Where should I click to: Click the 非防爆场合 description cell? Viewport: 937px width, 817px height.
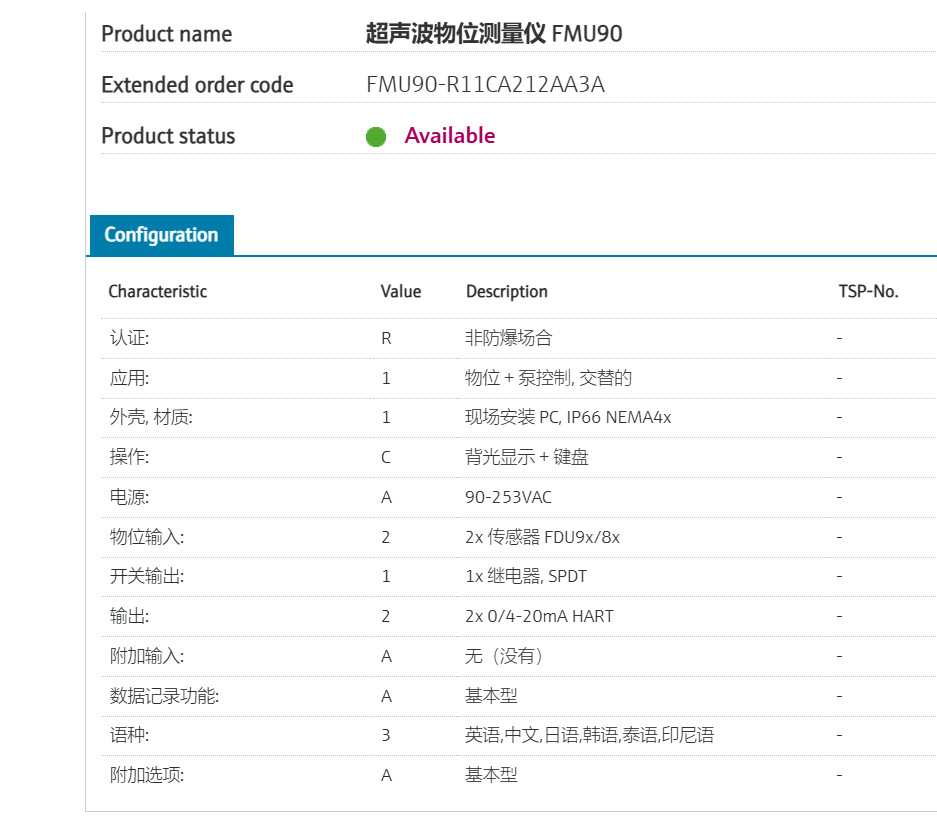[508, 338]
